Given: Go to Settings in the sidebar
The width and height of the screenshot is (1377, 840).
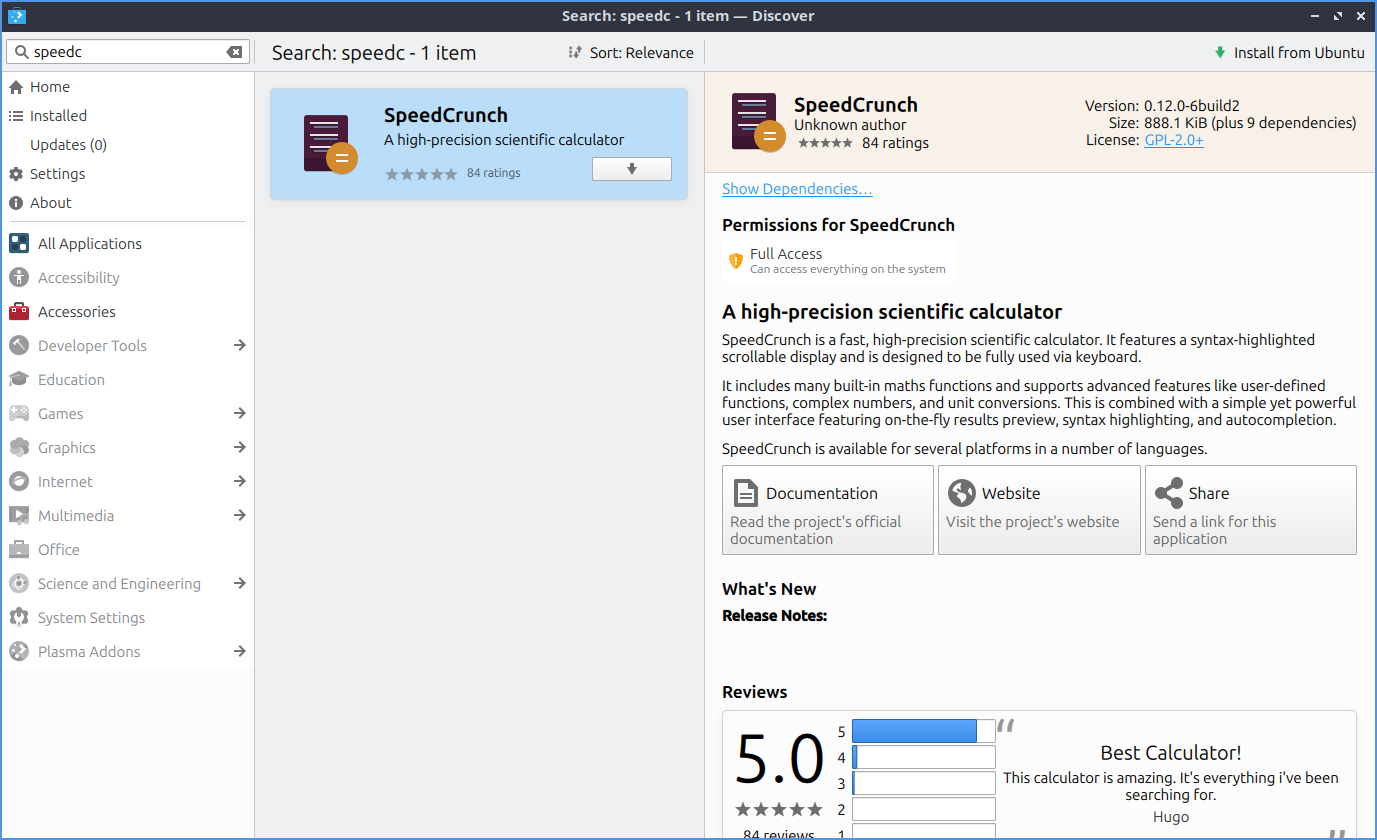Looking at the screenshot, I should pos(57,174).
